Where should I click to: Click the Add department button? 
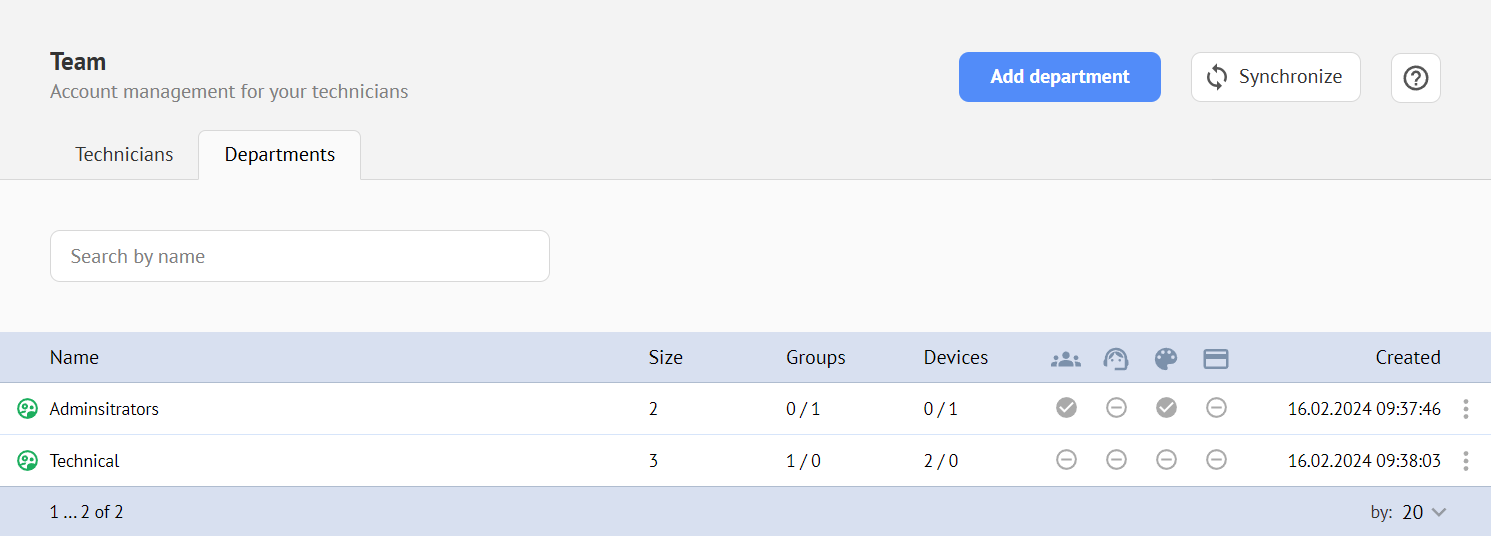(1059, 77)
